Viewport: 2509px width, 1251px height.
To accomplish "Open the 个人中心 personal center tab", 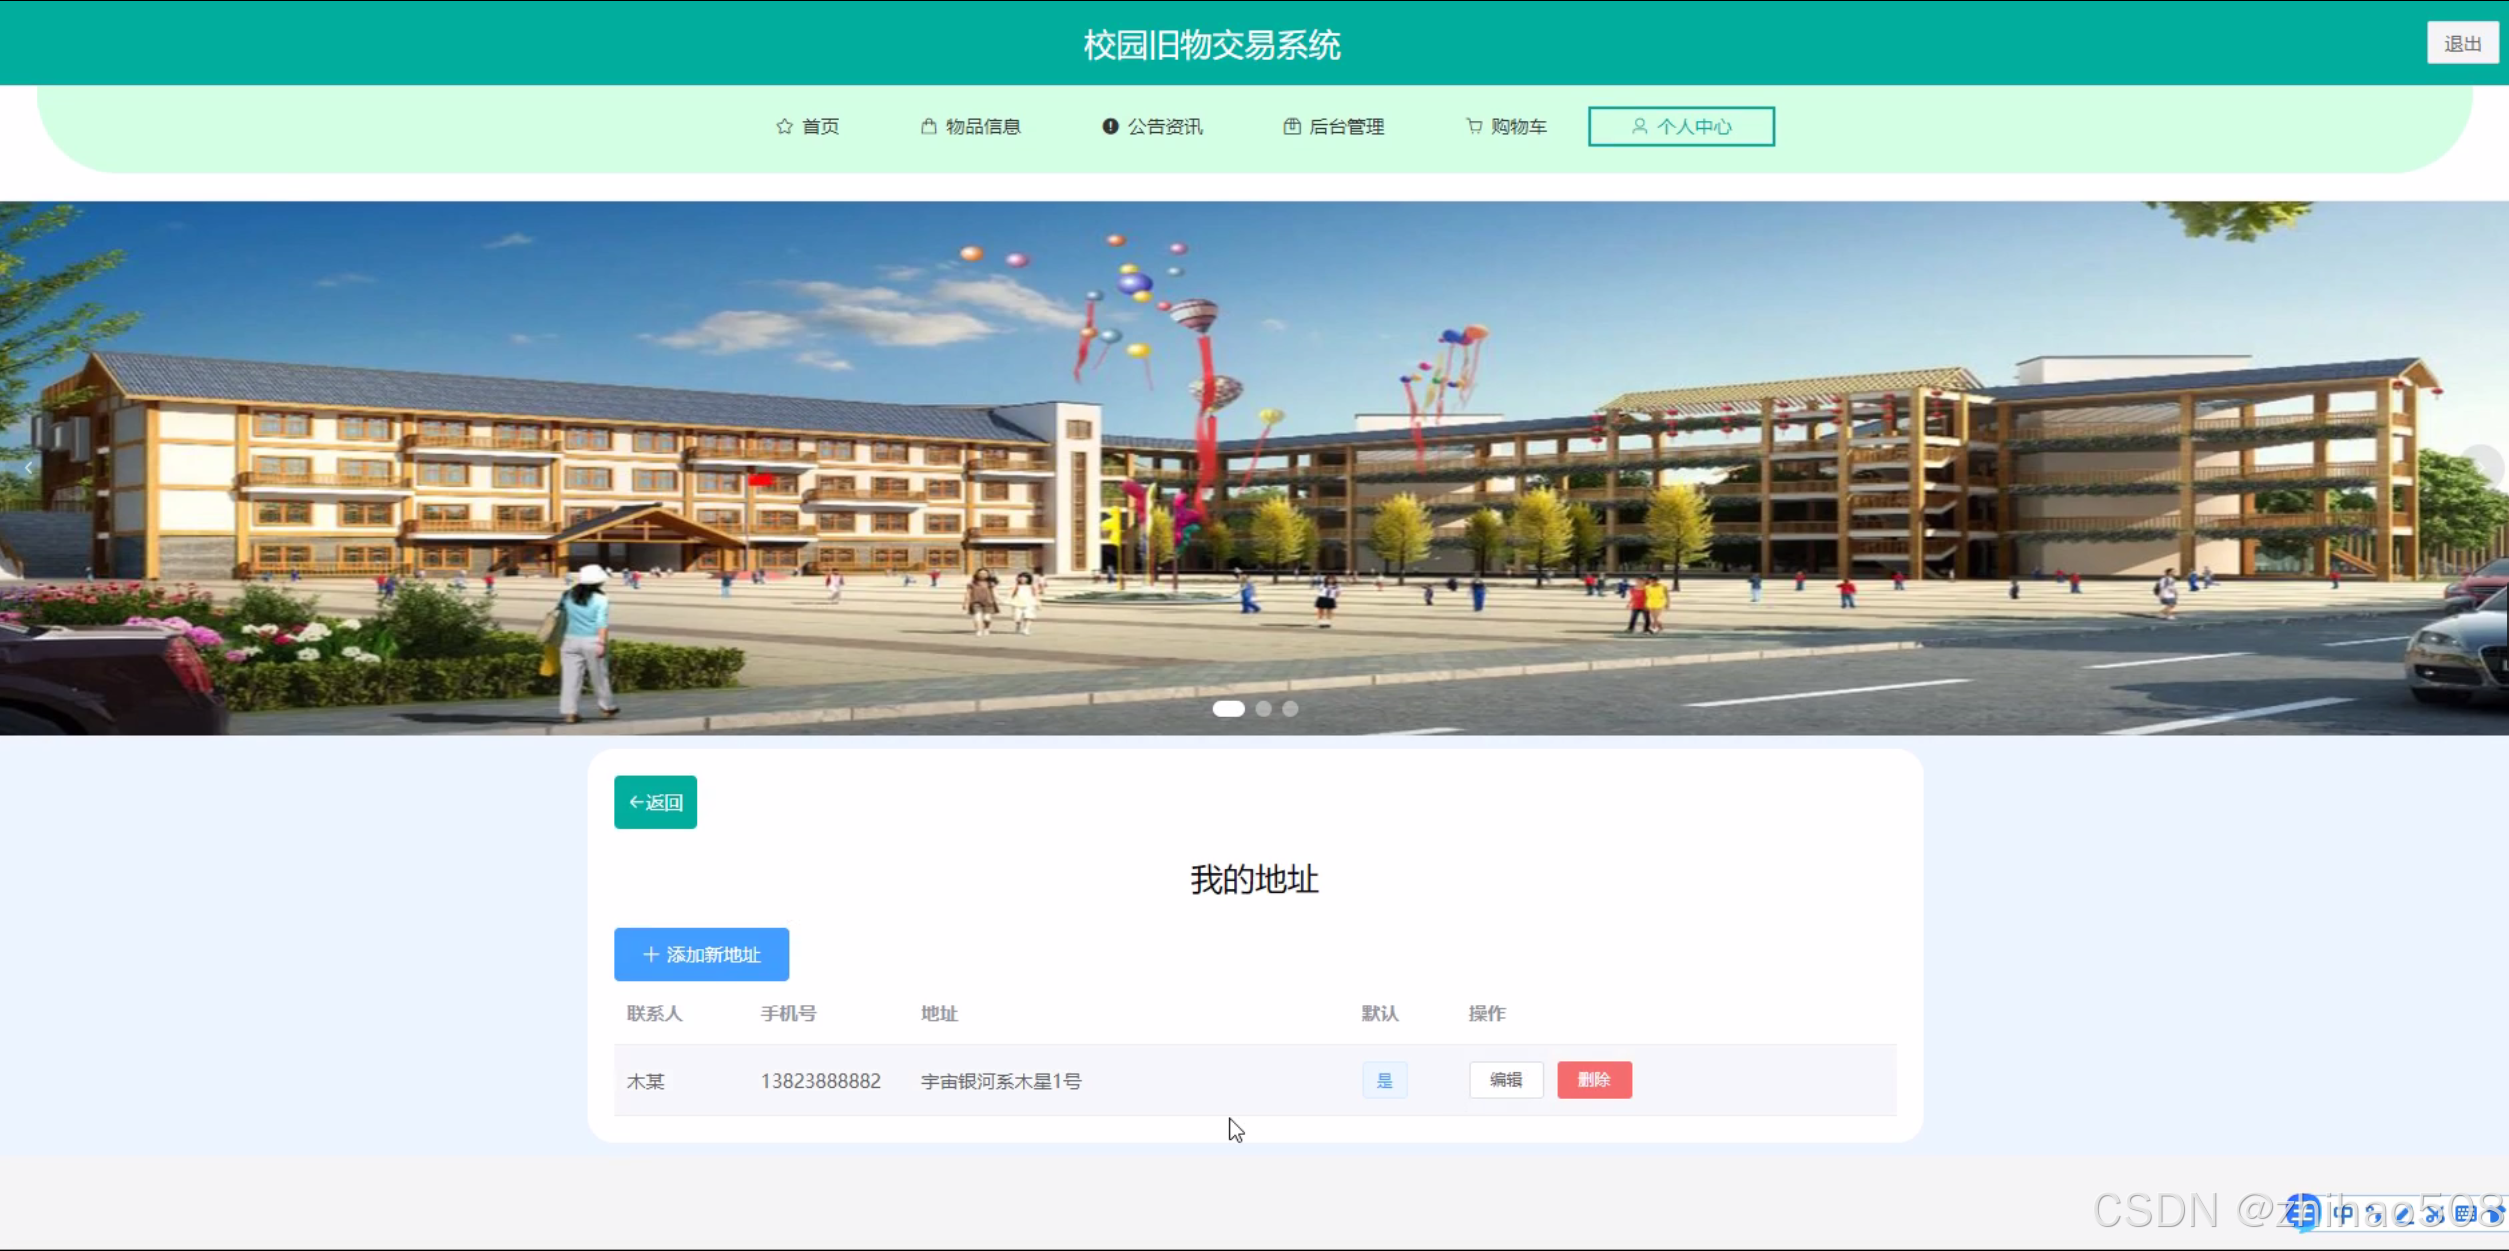I will [1681, 126].
